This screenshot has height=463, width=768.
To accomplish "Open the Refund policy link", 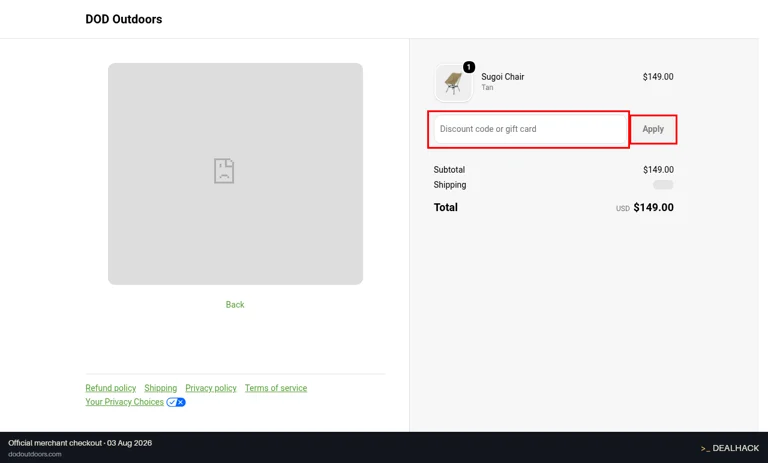I will click(111, 388).
